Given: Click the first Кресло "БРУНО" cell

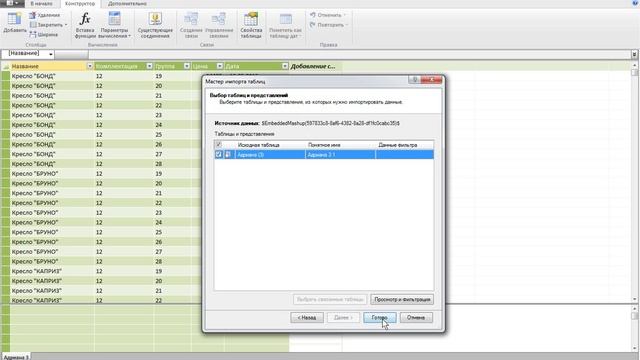Looking at the screenshot, I should (x=51, y=173).
